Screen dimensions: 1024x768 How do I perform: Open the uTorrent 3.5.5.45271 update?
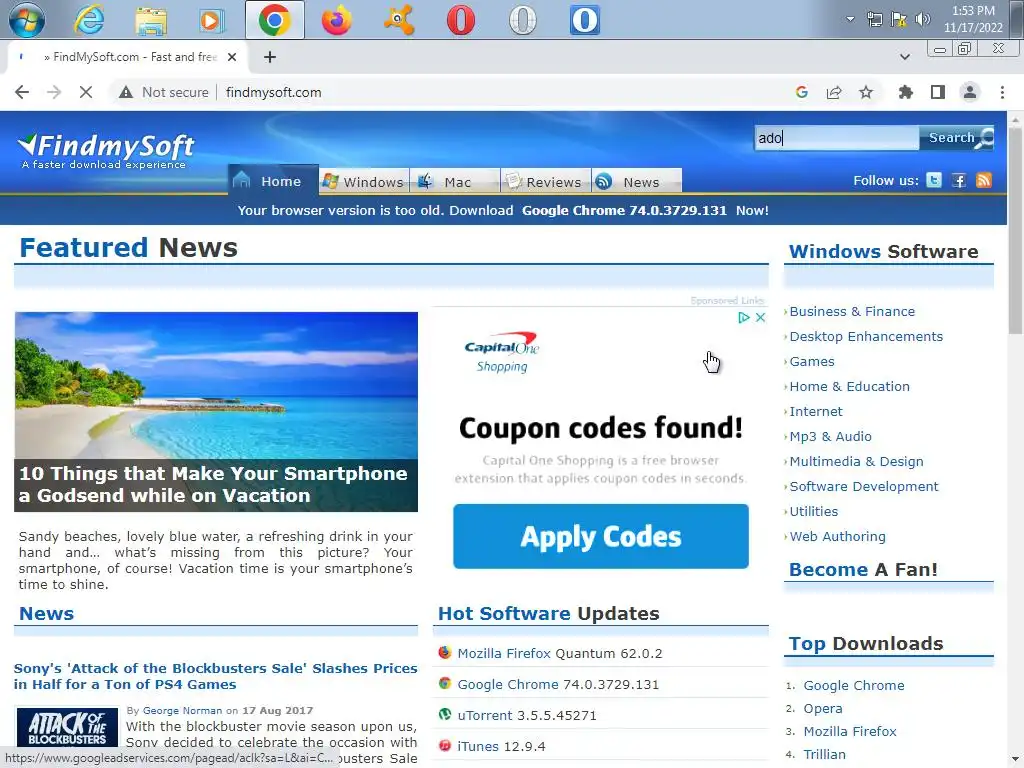point(526,715)
